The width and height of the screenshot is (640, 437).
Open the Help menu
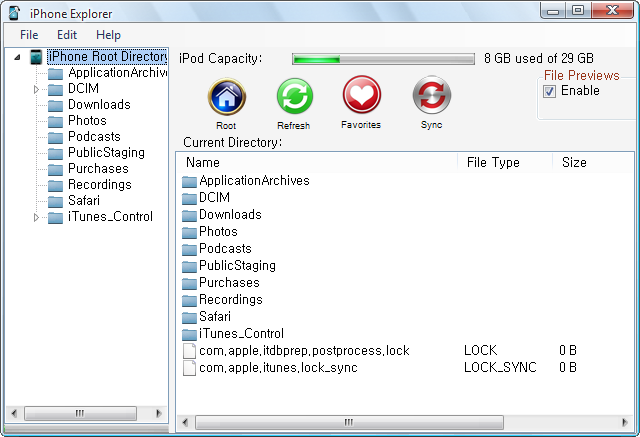(x=108, y=35)
